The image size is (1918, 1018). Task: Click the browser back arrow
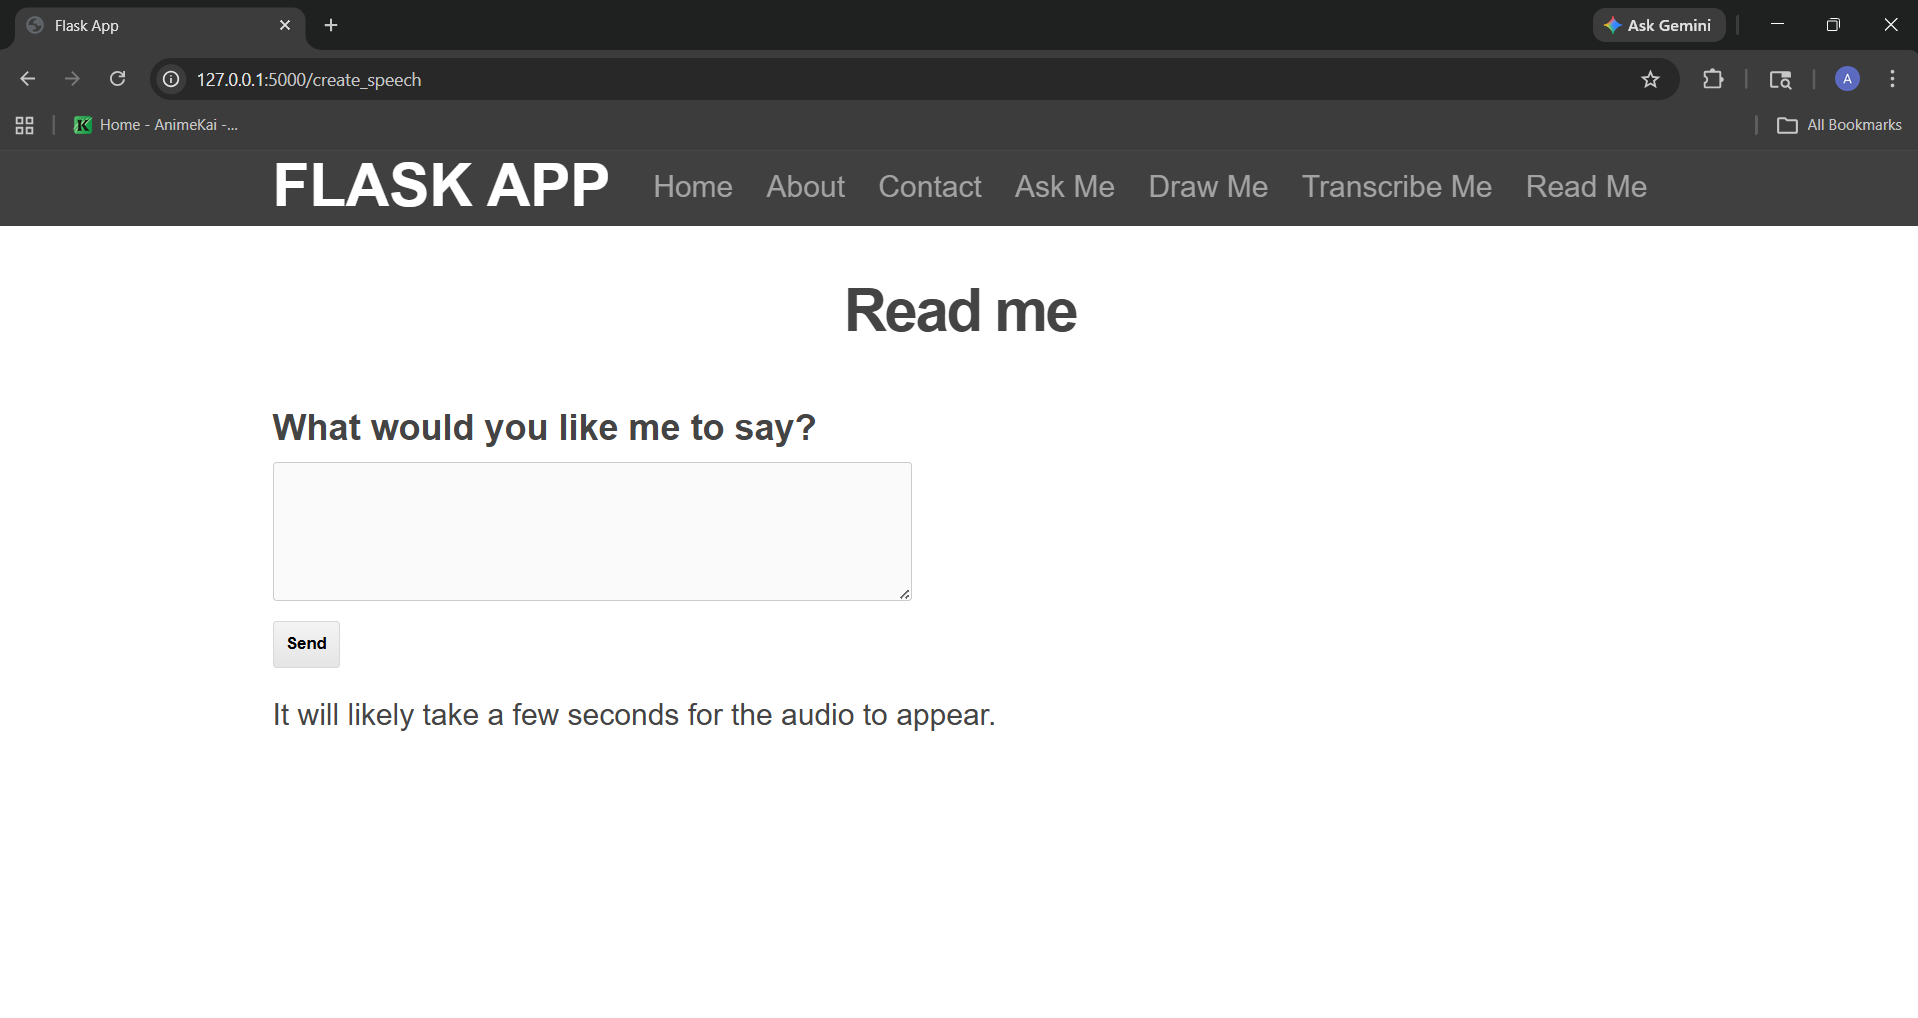28,79
